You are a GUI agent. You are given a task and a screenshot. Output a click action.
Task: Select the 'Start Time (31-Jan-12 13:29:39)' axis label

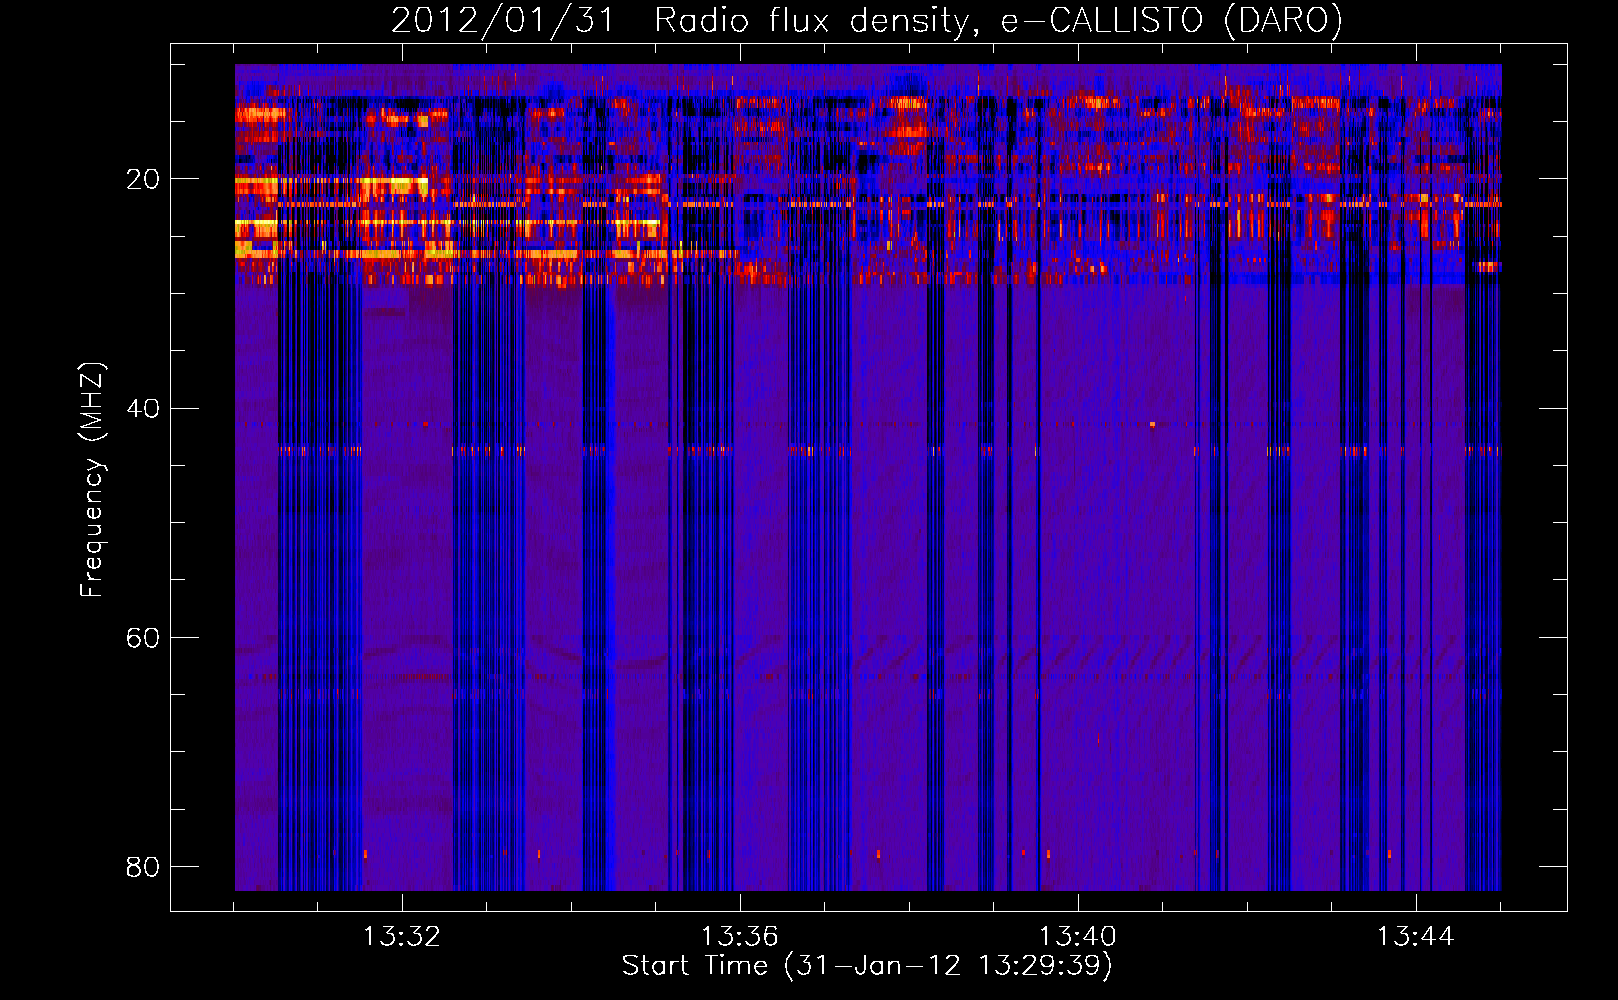[x=867, y=966]
